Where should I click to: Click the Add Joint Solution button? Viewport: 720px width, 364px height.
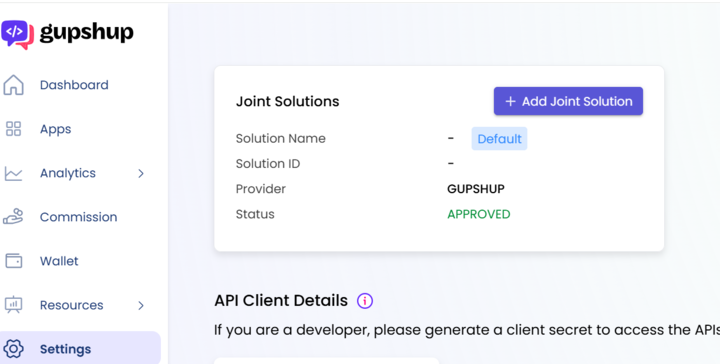tap(568, 101)
